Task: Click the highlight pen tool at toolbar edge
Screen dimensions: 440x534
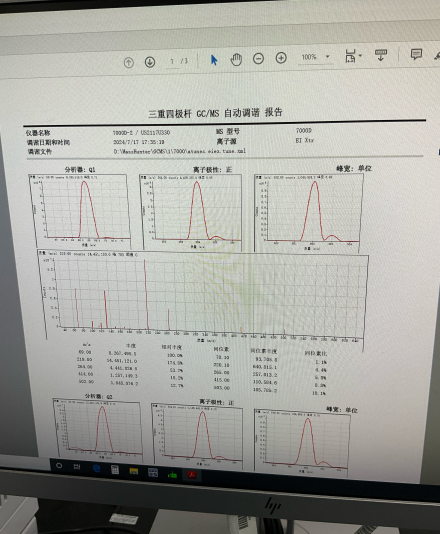Action: pos(437,55)
